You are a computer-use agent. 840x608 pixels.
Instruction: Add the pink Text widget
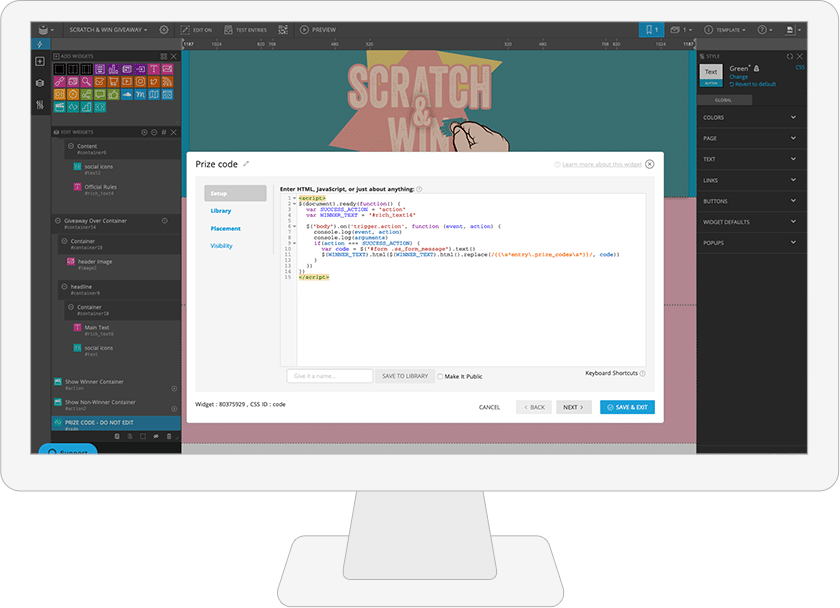154,69
